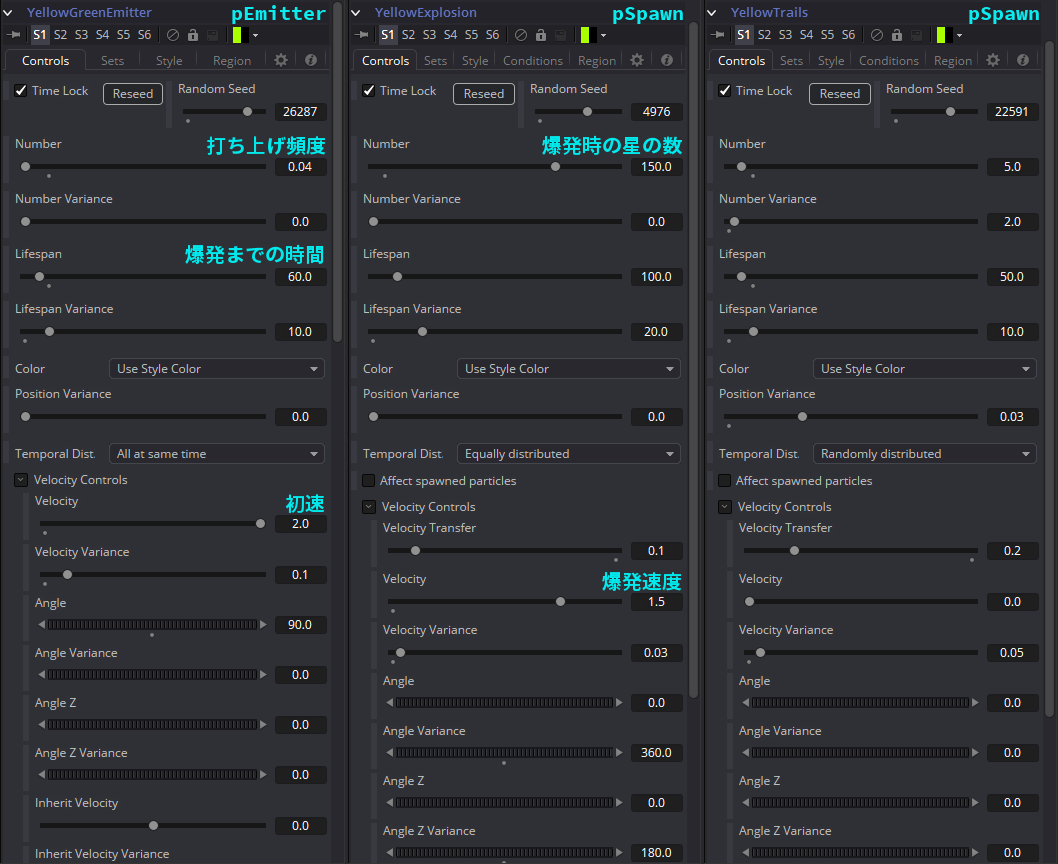Select S2 settings slot on YellowGreenEmitter

61,34
